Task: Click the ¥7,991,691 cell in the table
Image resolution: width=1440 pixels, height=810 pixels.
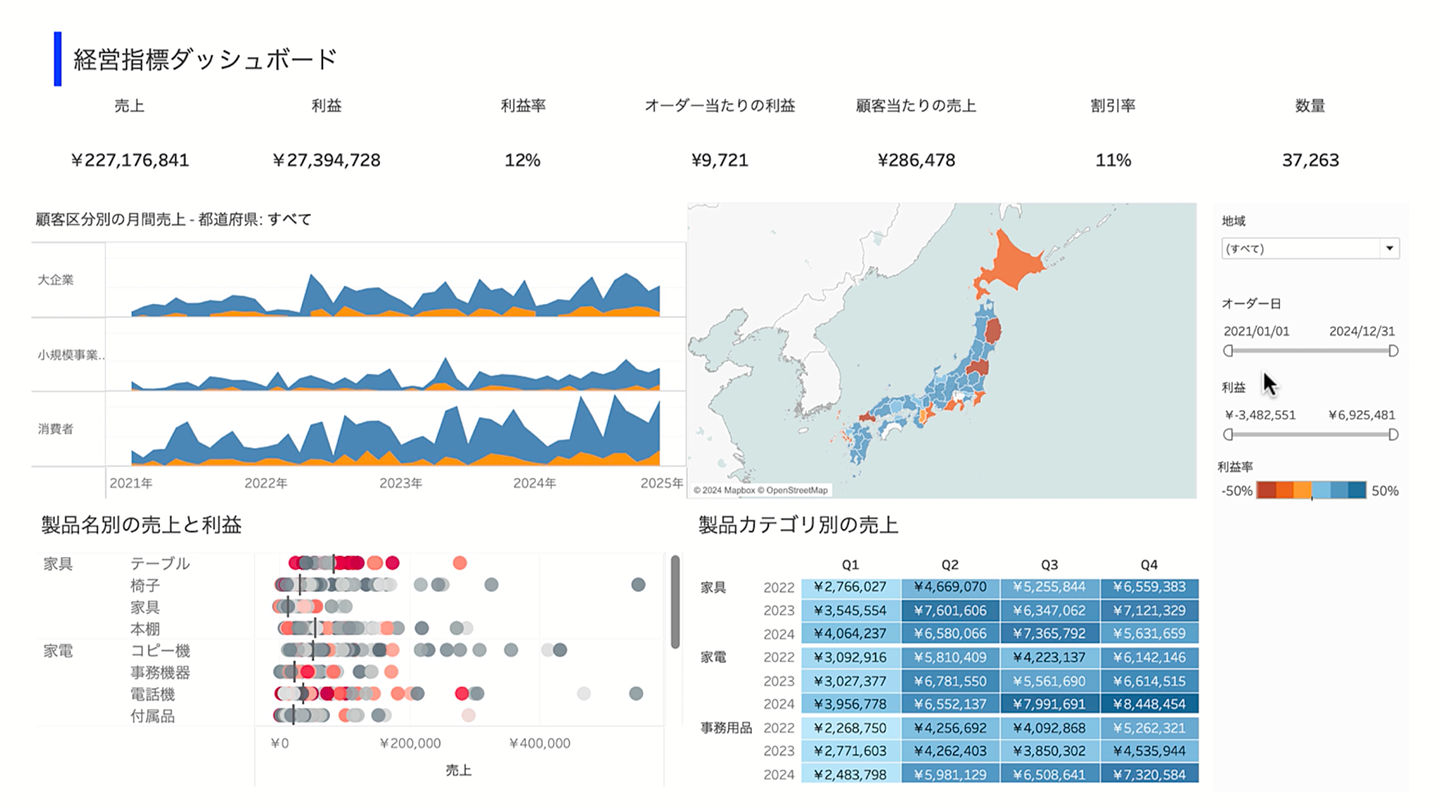Action: [1050, 704]
